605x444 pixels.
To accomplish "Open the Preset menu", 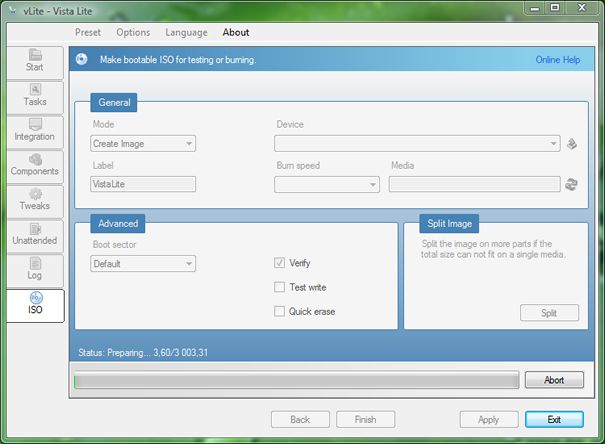I will [88, 32].
